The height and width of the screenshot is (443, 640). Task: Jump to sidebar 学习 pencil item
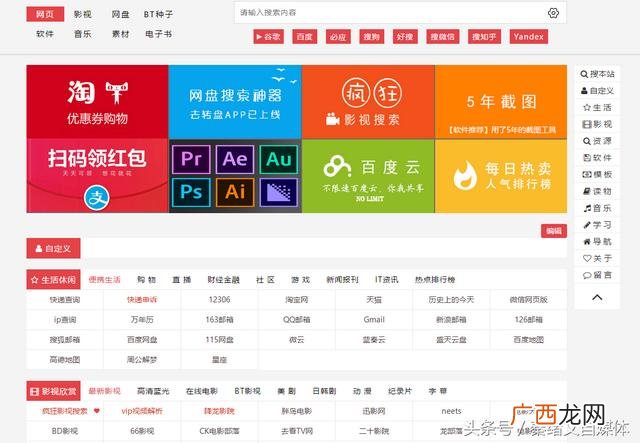click(x=597, y=225)
